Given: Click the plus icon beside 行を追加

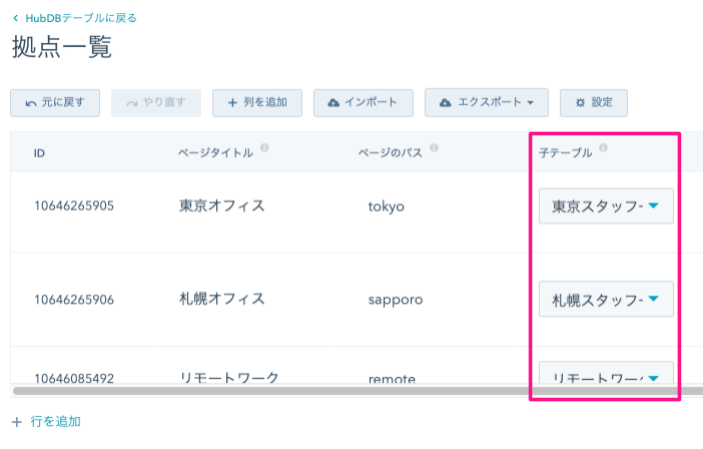Looking at the screenshot, I should pos(16,422).
